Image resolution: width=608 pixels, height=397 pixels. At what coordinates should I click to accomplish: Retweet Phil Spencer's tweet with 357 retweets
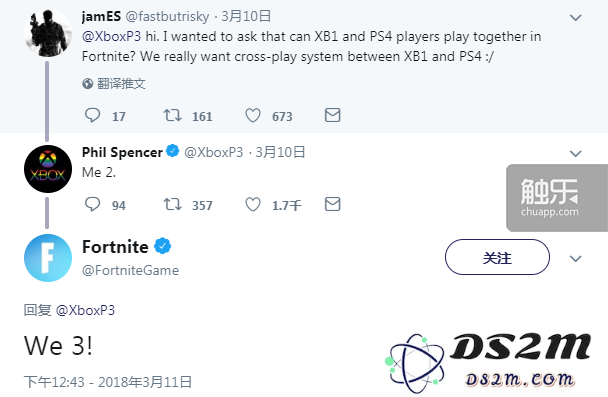pyautogui.click(x=172, y=204)
